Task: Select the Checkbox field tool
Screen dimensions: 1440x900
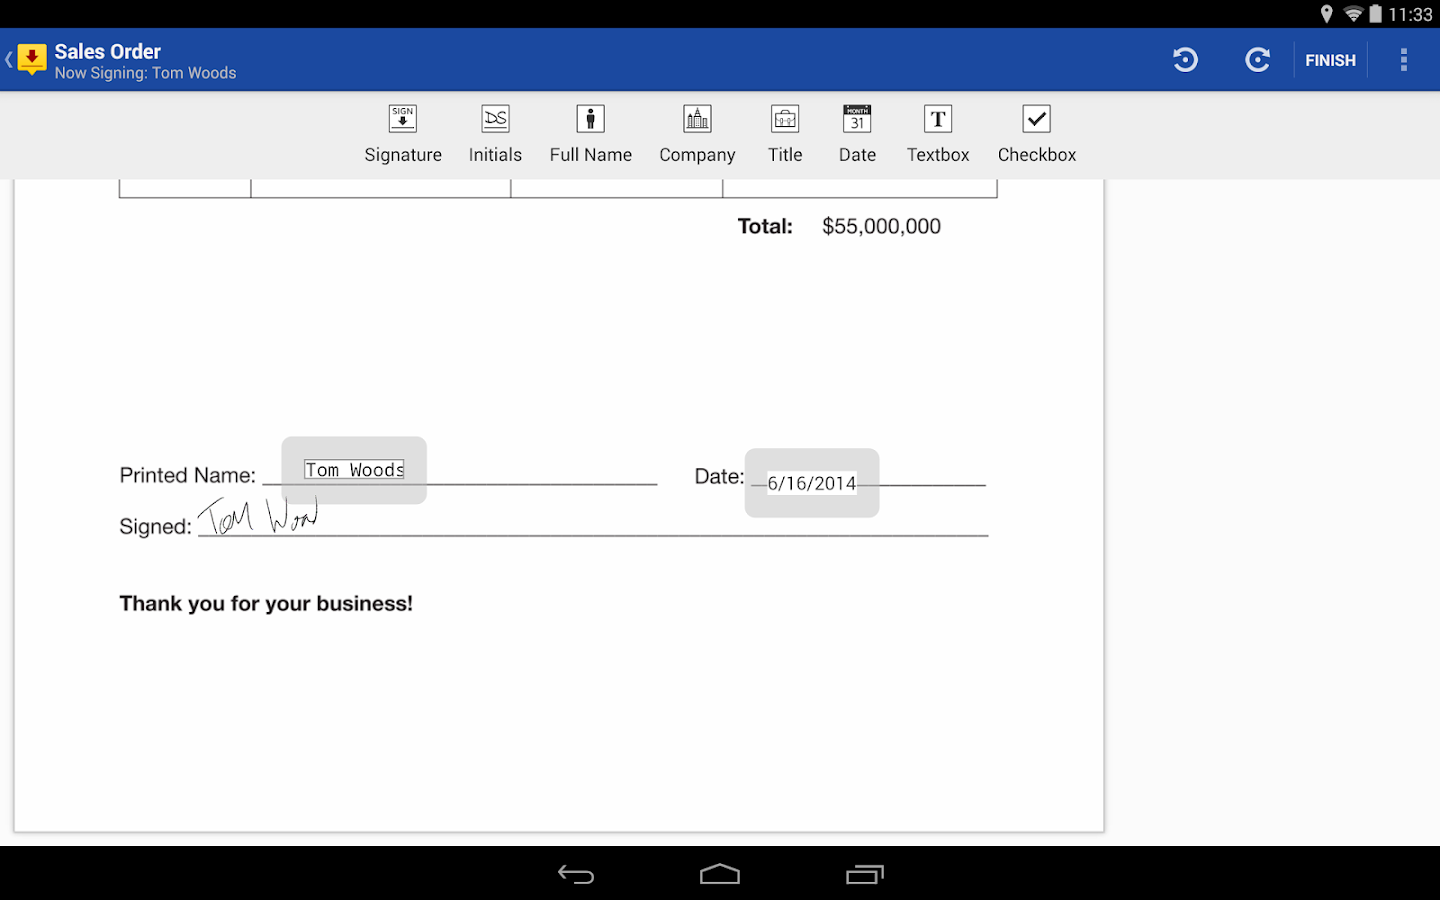Action: click(x=1036, y=133)
